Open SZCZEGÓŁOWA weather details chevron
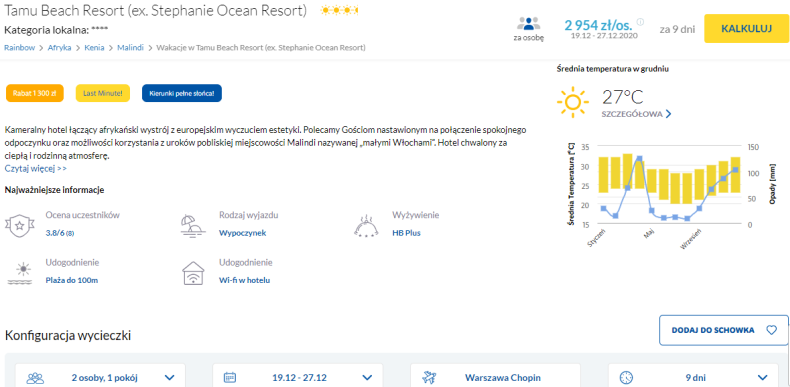The height and width of the screenshot is (387, 790). [669, 114]
